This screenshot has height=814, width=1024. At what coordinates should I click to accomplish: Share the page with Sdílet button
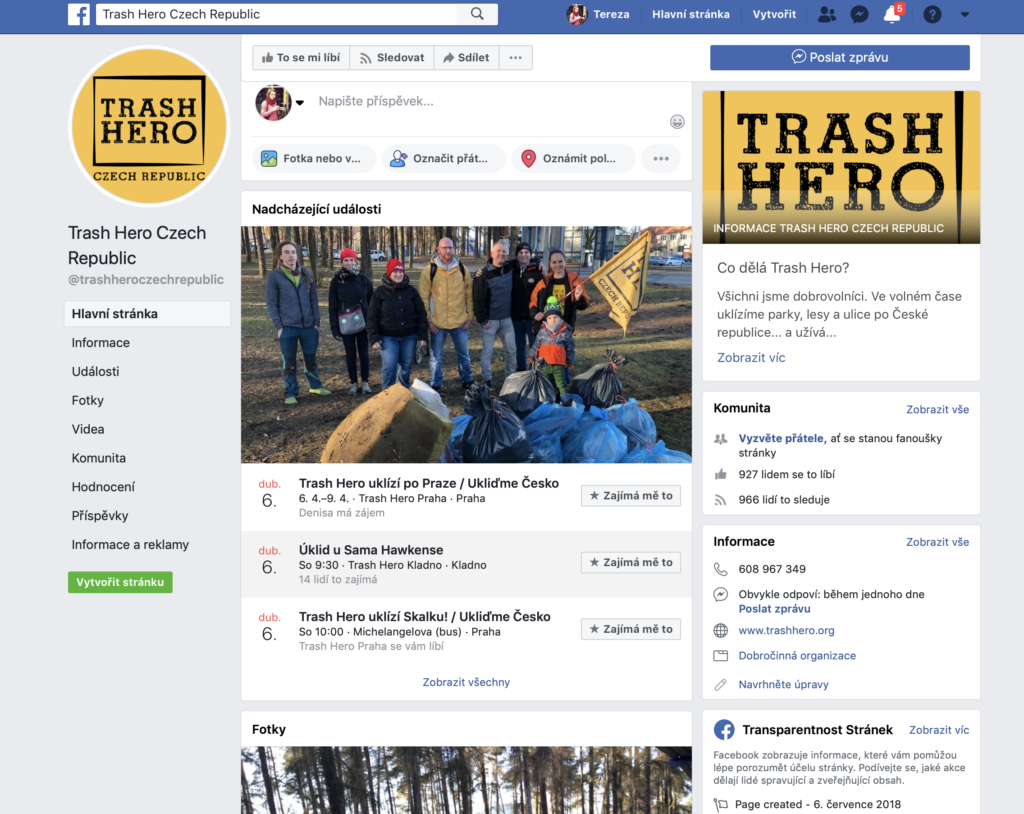466,57
